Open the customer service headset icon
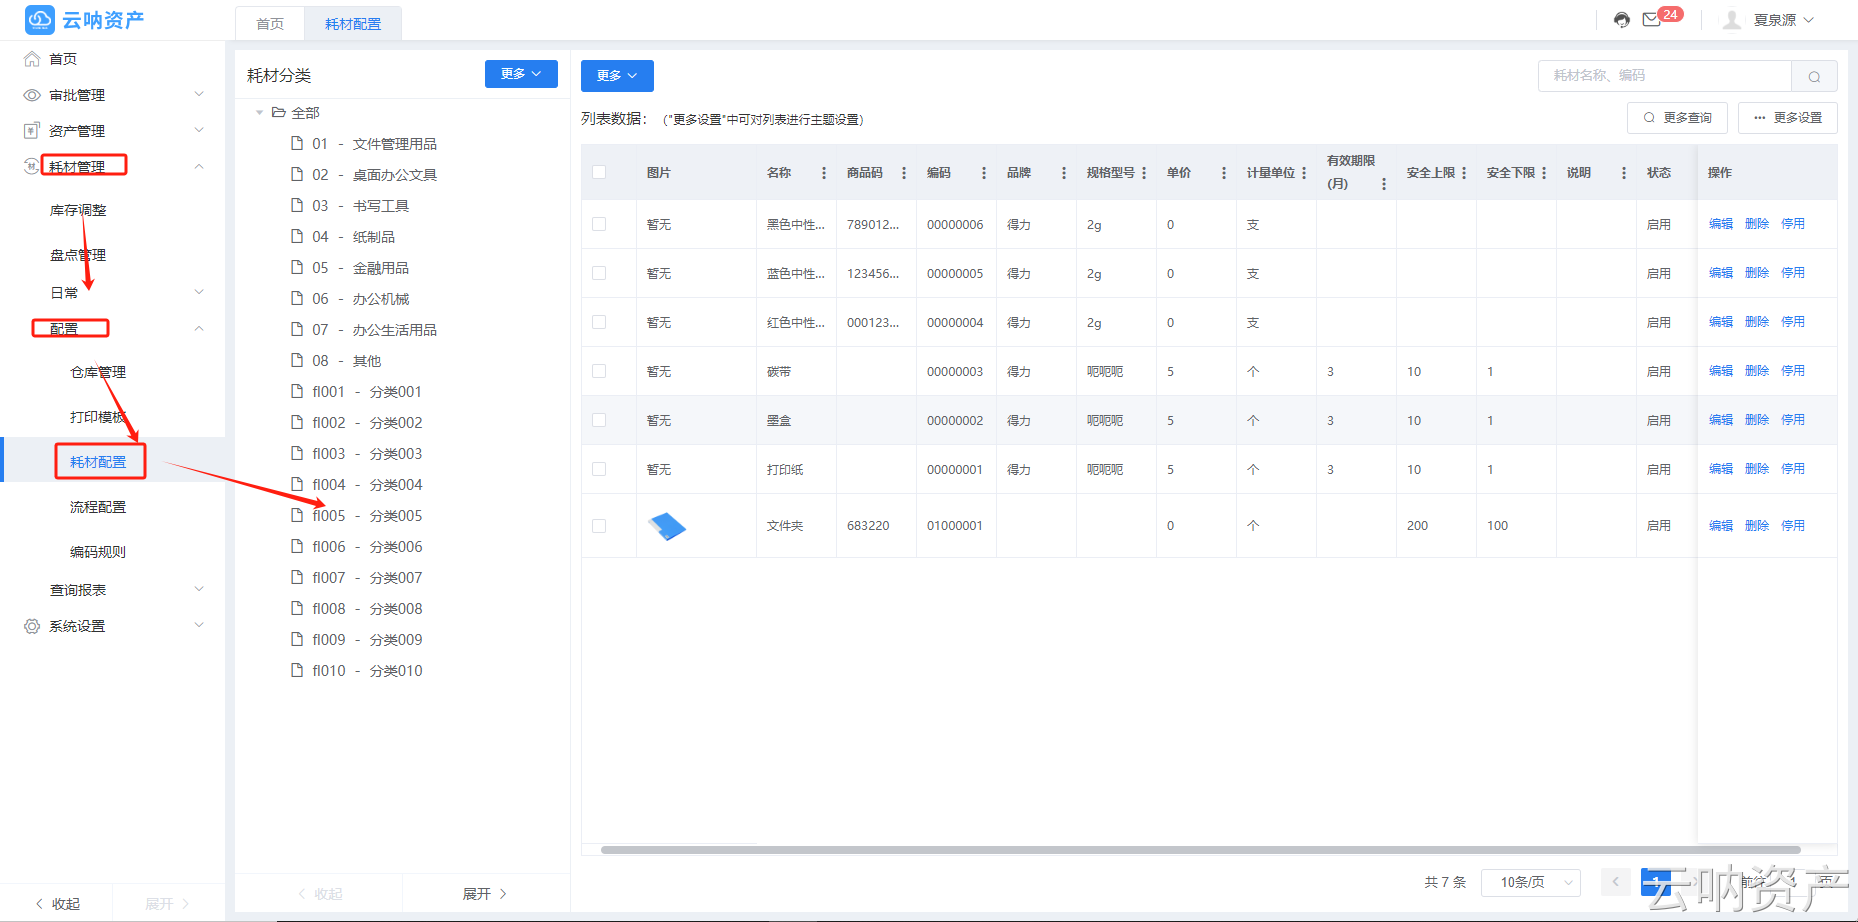 [x=1622, y=20]
